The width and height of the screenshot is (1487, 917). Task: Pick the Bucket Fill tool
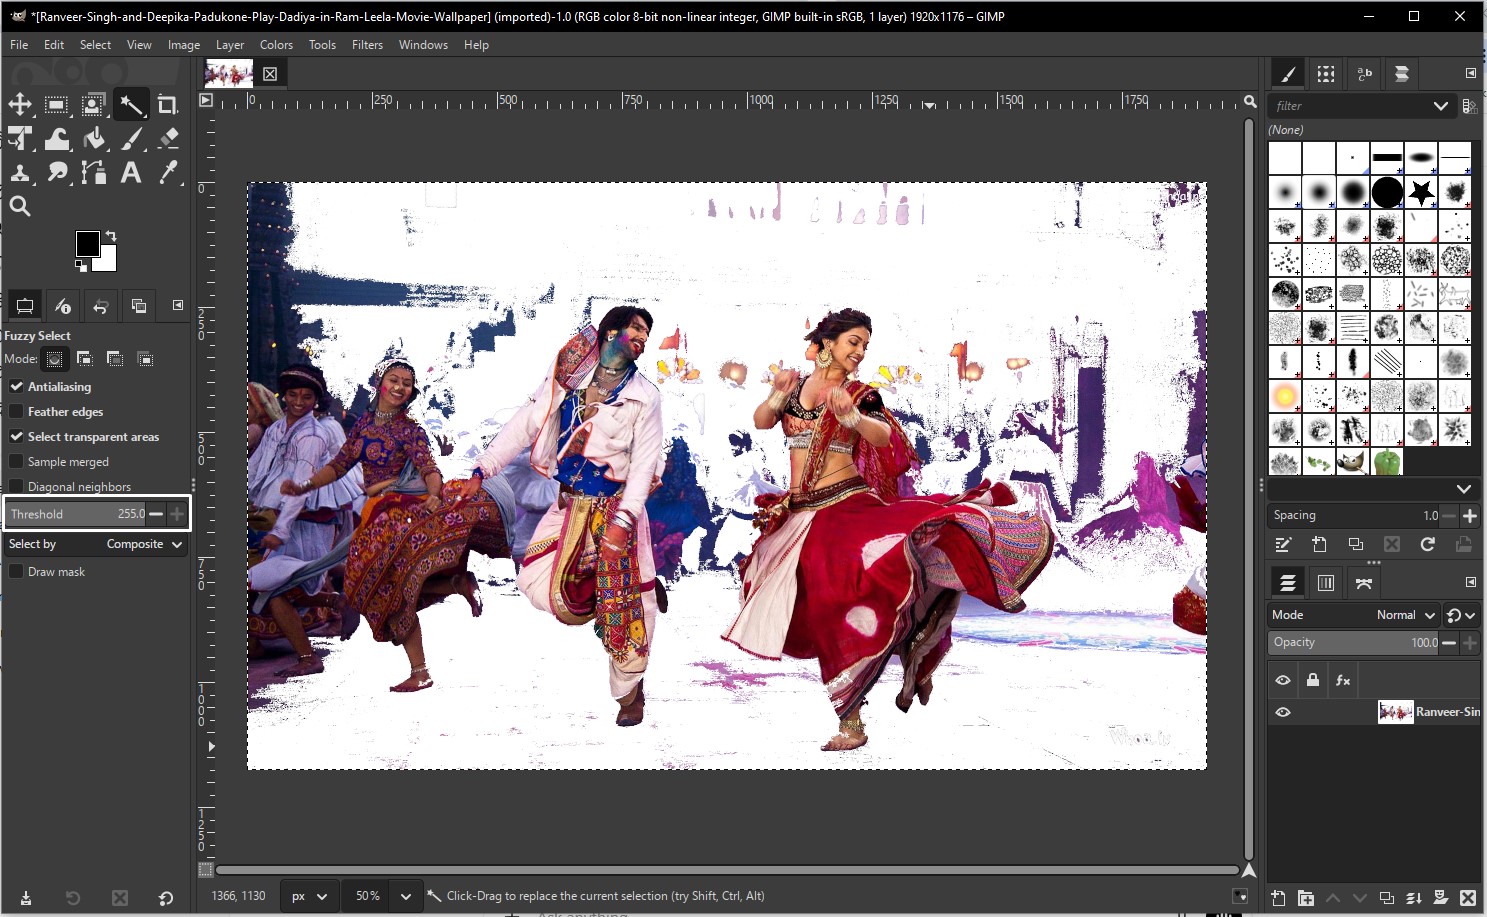pyautogui.click(x=94, y=139)
